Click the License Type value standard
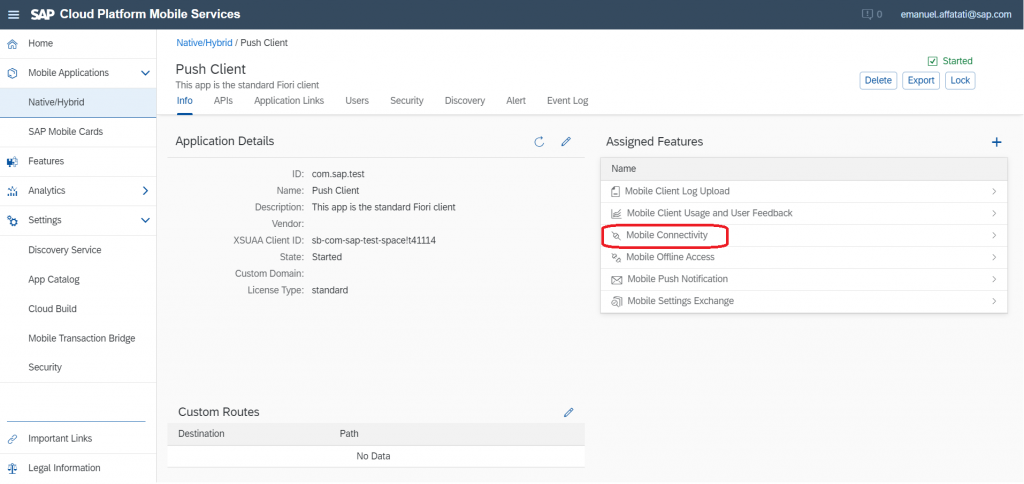The width and height of the screenshot is (1024, 484). pyautogui.click(x=330, y=290)
